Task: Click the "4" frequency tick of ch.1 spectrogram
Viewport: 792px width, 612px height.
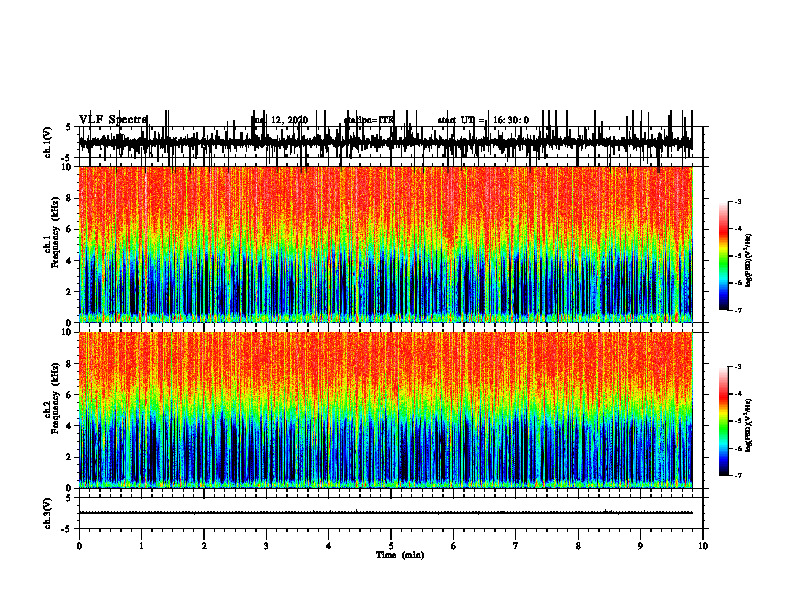Action: click(70, 261)
